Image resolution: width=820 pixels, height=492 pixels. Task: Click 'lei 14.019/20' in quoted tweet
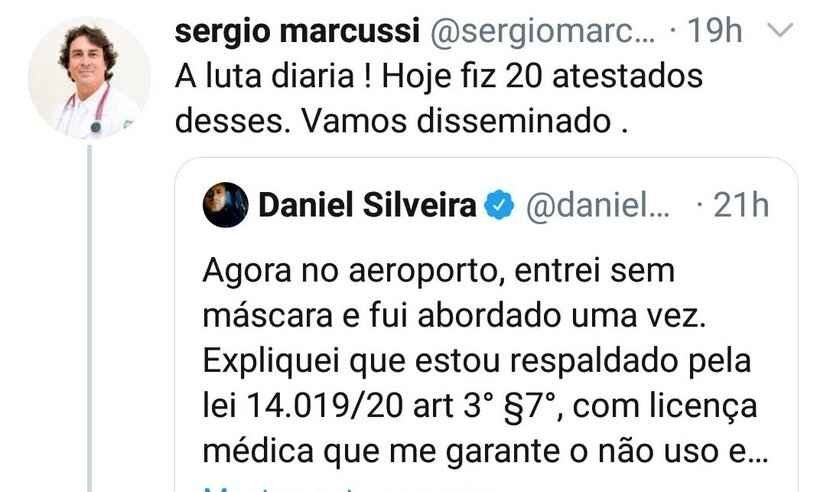[x=303, y=406]
